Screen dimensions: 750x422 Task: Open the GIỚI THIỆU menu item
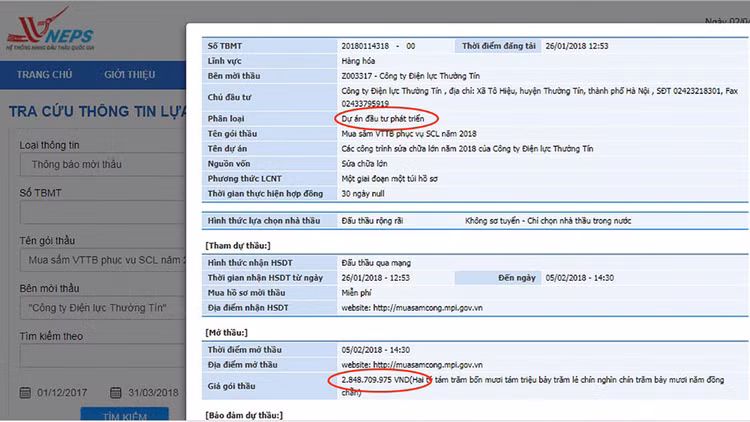(130, 75)
